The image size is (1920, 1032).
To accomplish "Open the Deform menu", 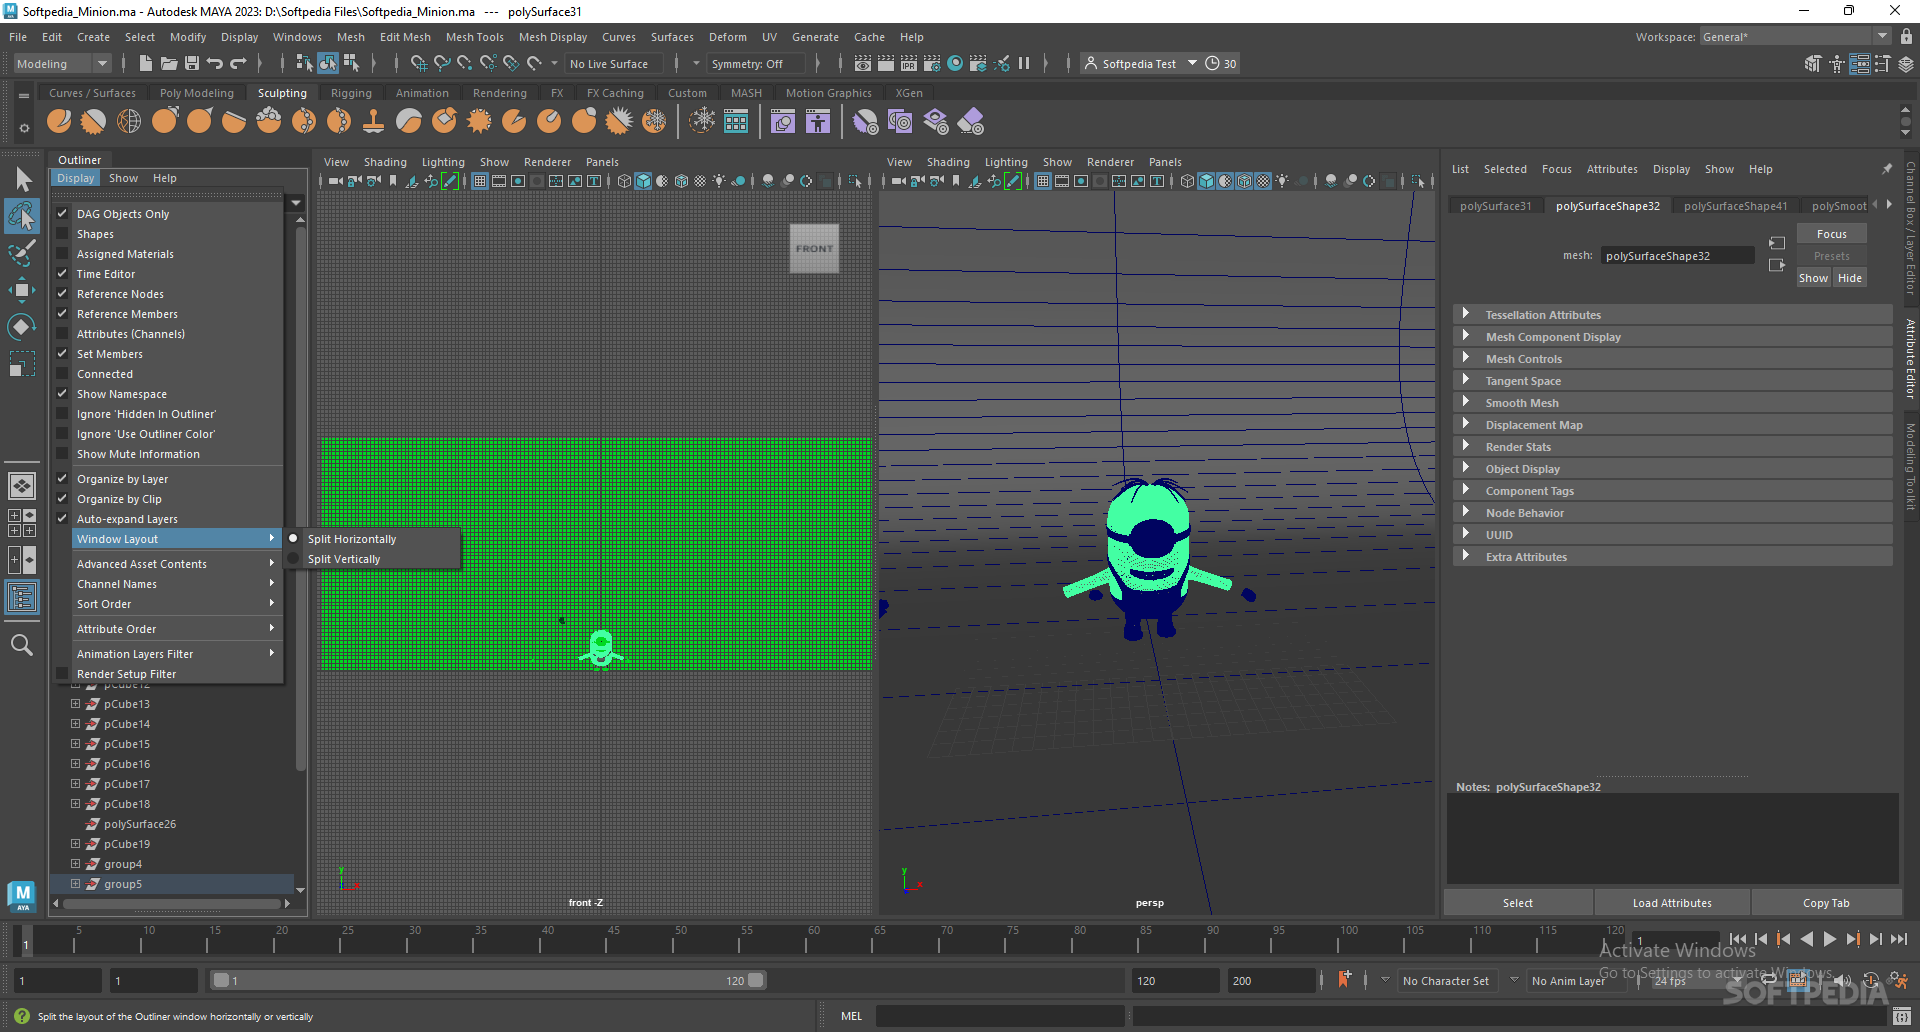I will pyautogui.click(x=727, y=37).
